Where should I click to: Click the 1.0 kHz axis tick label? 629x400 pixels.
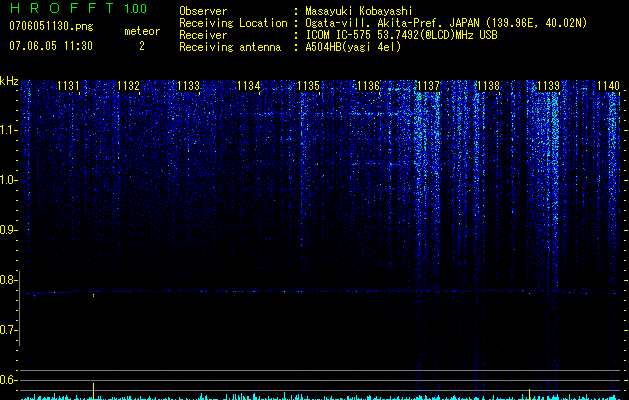(x=7, y=180)
